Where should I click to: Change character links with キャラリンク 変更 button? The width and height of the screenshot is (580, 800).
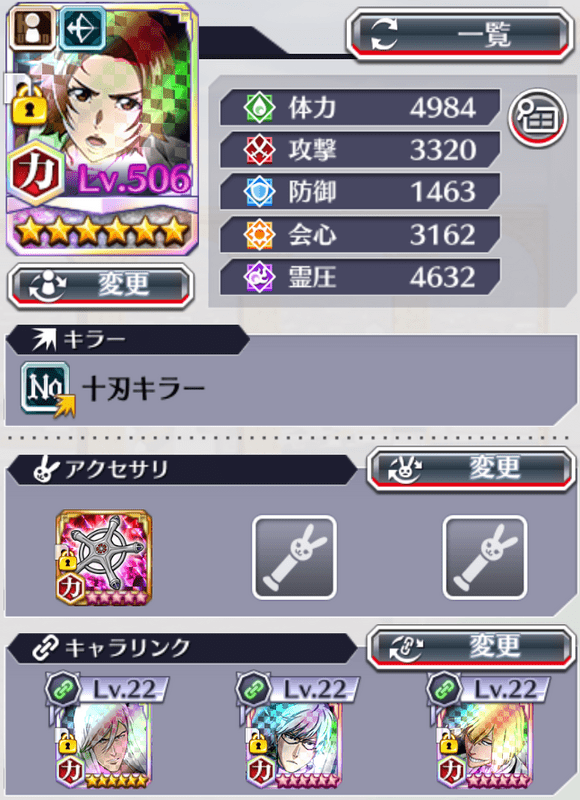(x=470, y=648)
